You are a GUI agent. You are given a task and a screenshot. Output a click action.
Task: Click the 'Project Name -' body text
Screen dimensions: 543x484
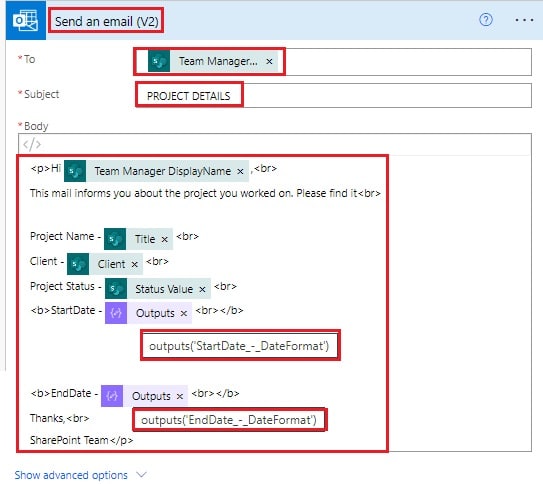[65, 236]
